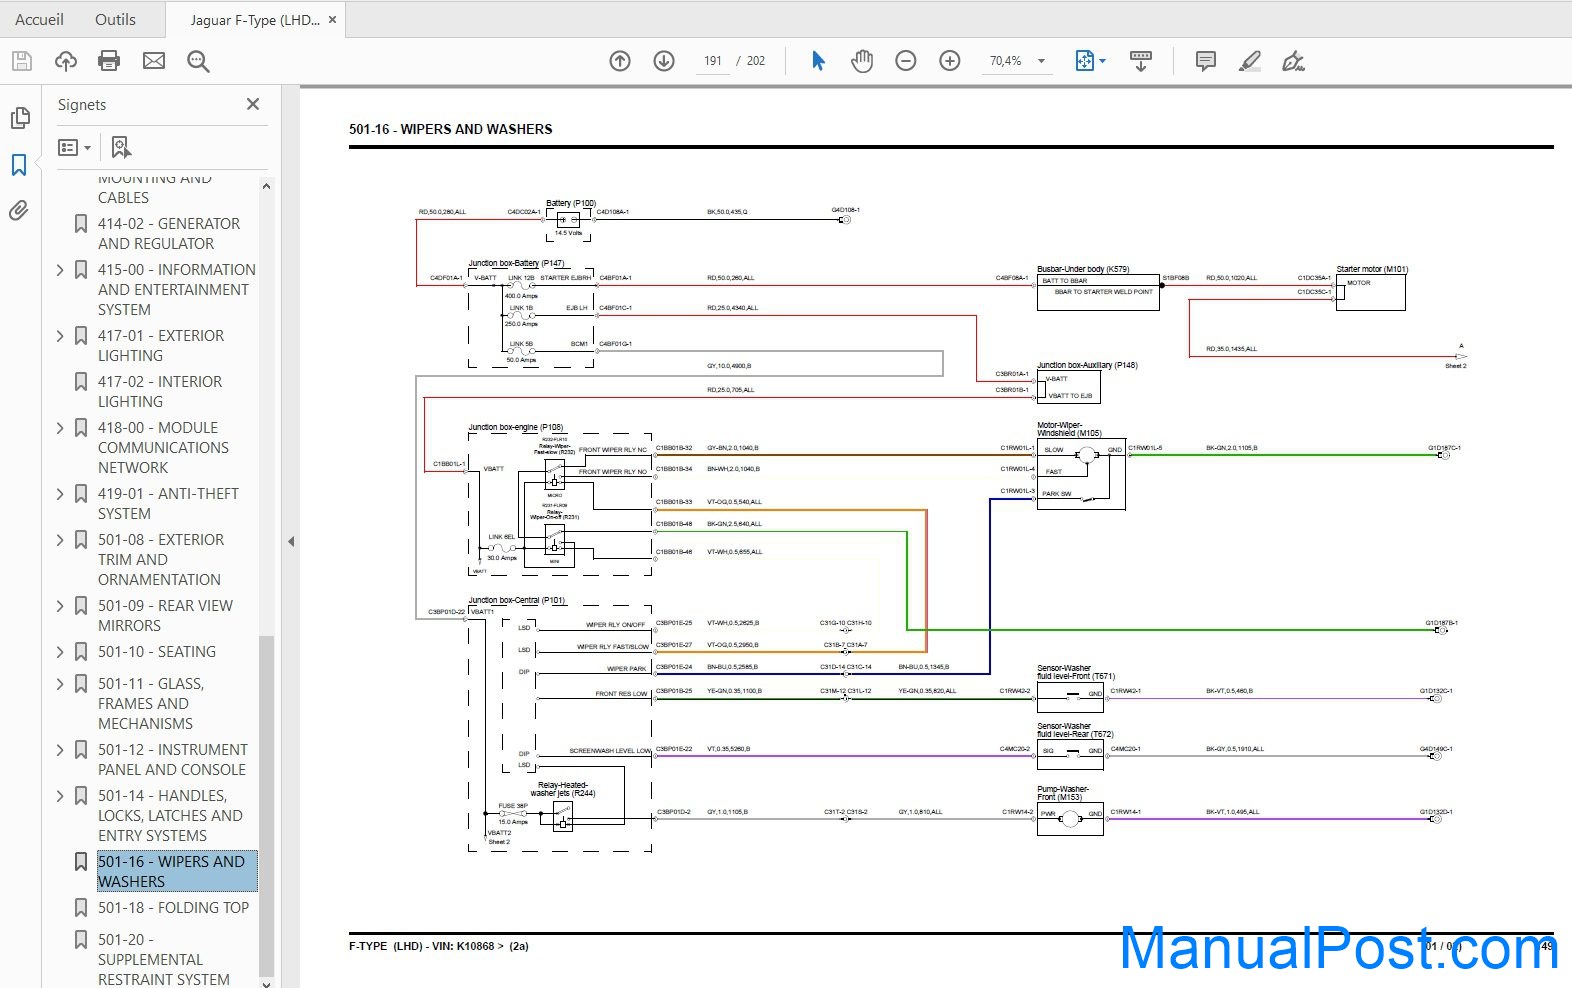
Task: Click the Starter motor (M101) label
Action: (x=1372, y=269)
